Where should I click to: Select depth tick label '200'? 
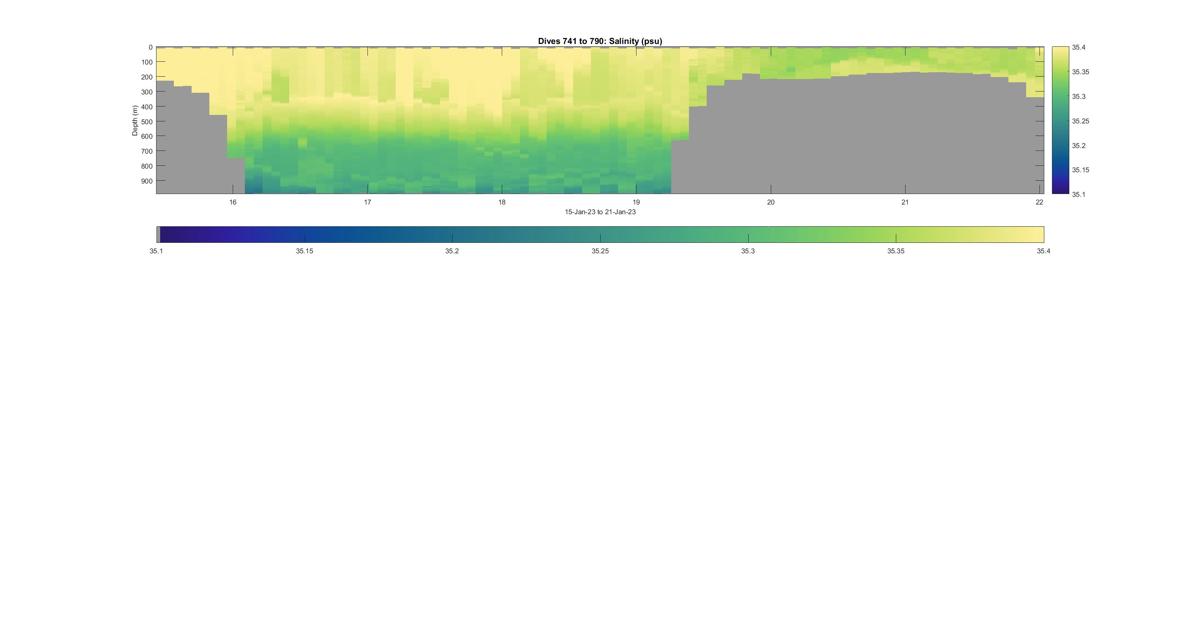(146, 77)
